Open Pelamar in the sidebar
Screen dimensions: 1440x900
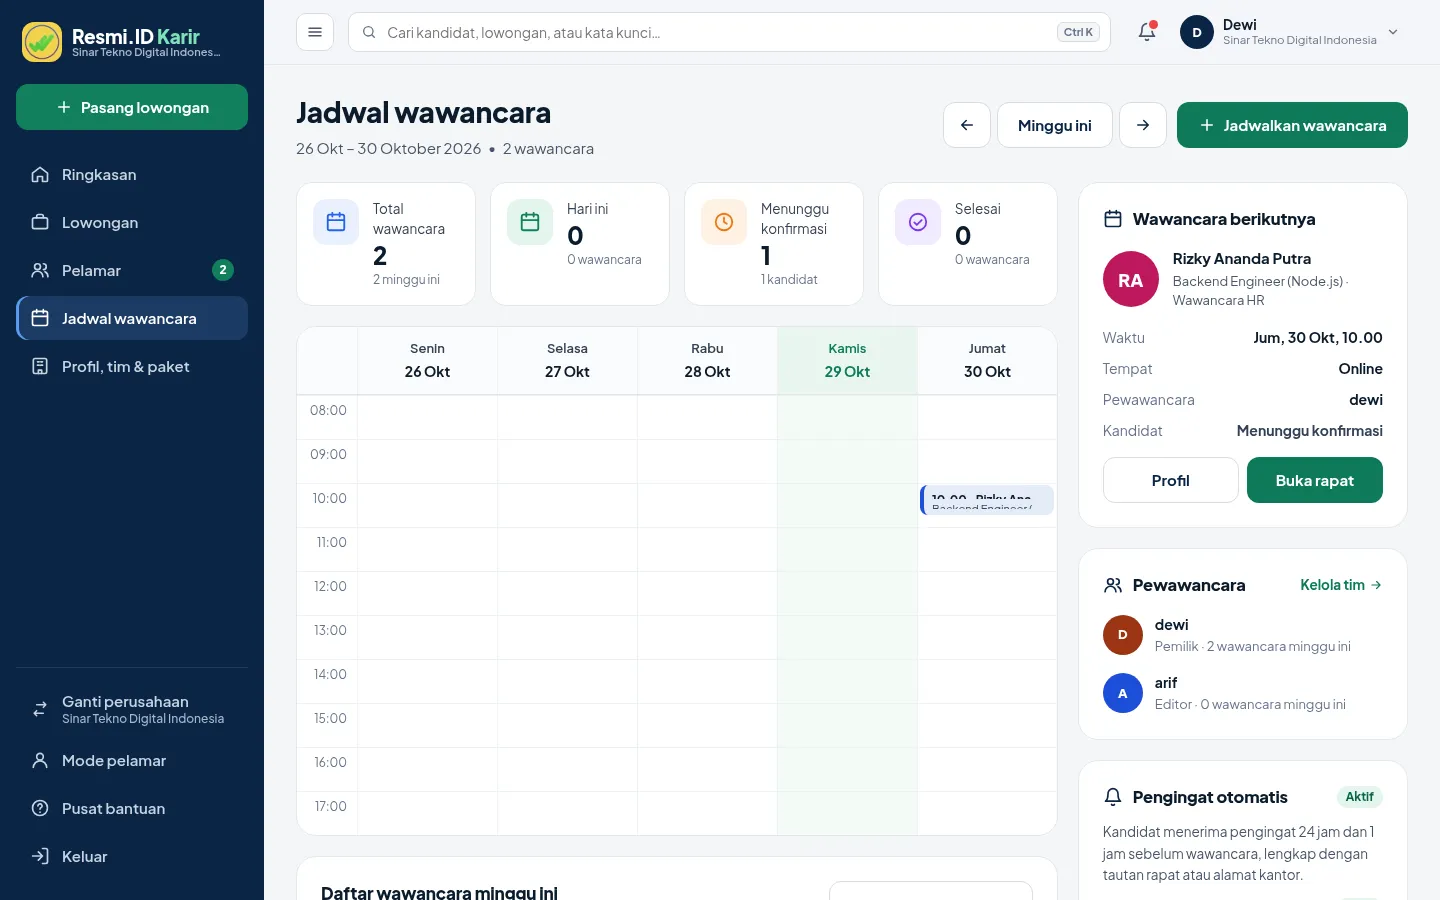pos(132,270)
